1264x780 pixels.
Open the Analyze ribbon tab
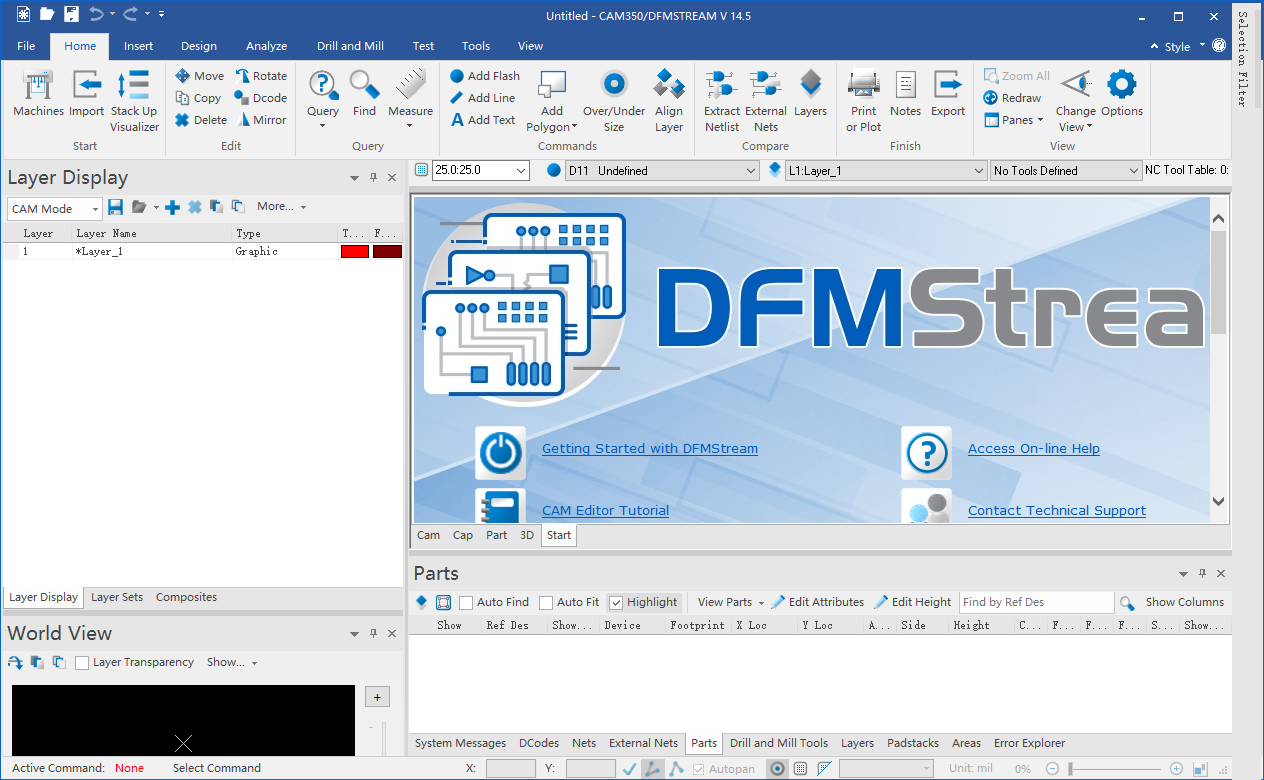click(267, 46)
